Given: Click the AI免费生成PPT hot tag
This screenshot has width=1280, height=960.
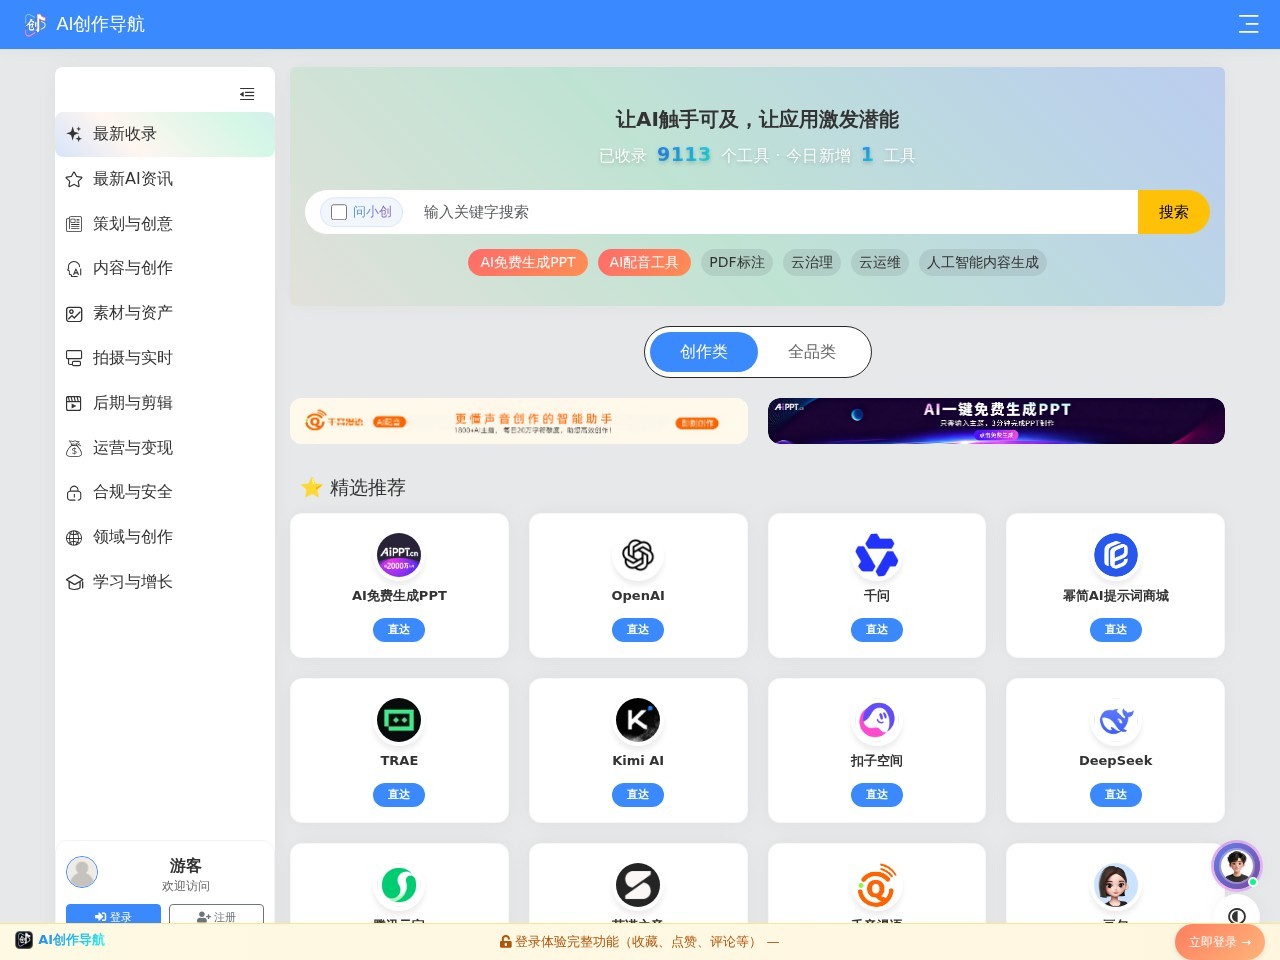Looking at the screenshot, I should 528,262.
